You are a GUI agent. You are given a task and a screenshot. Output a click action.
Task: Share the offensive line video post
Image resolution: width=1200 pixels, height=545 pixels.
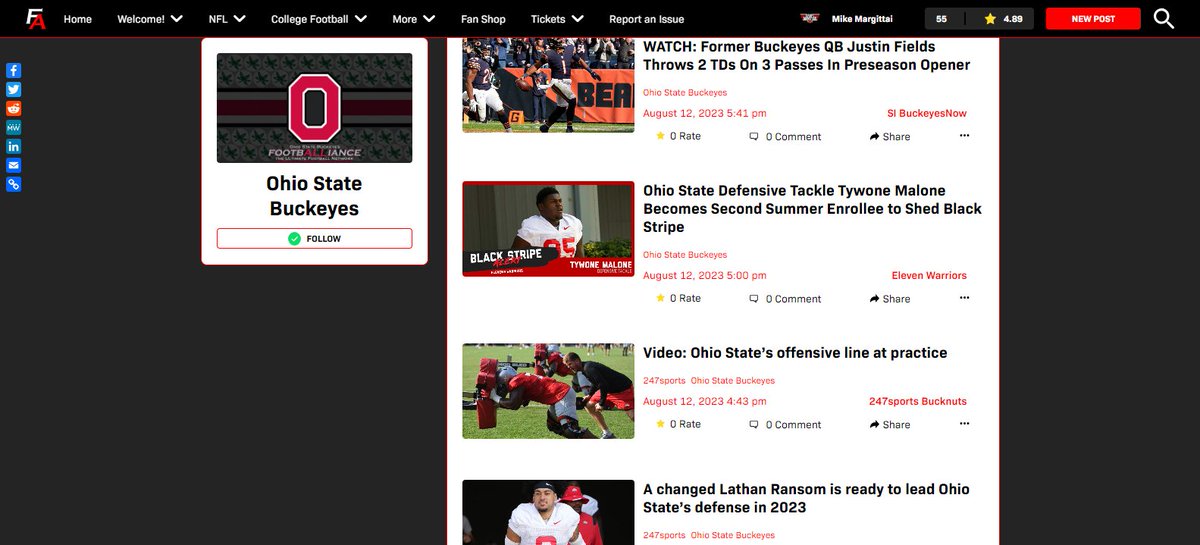point(890,424)
